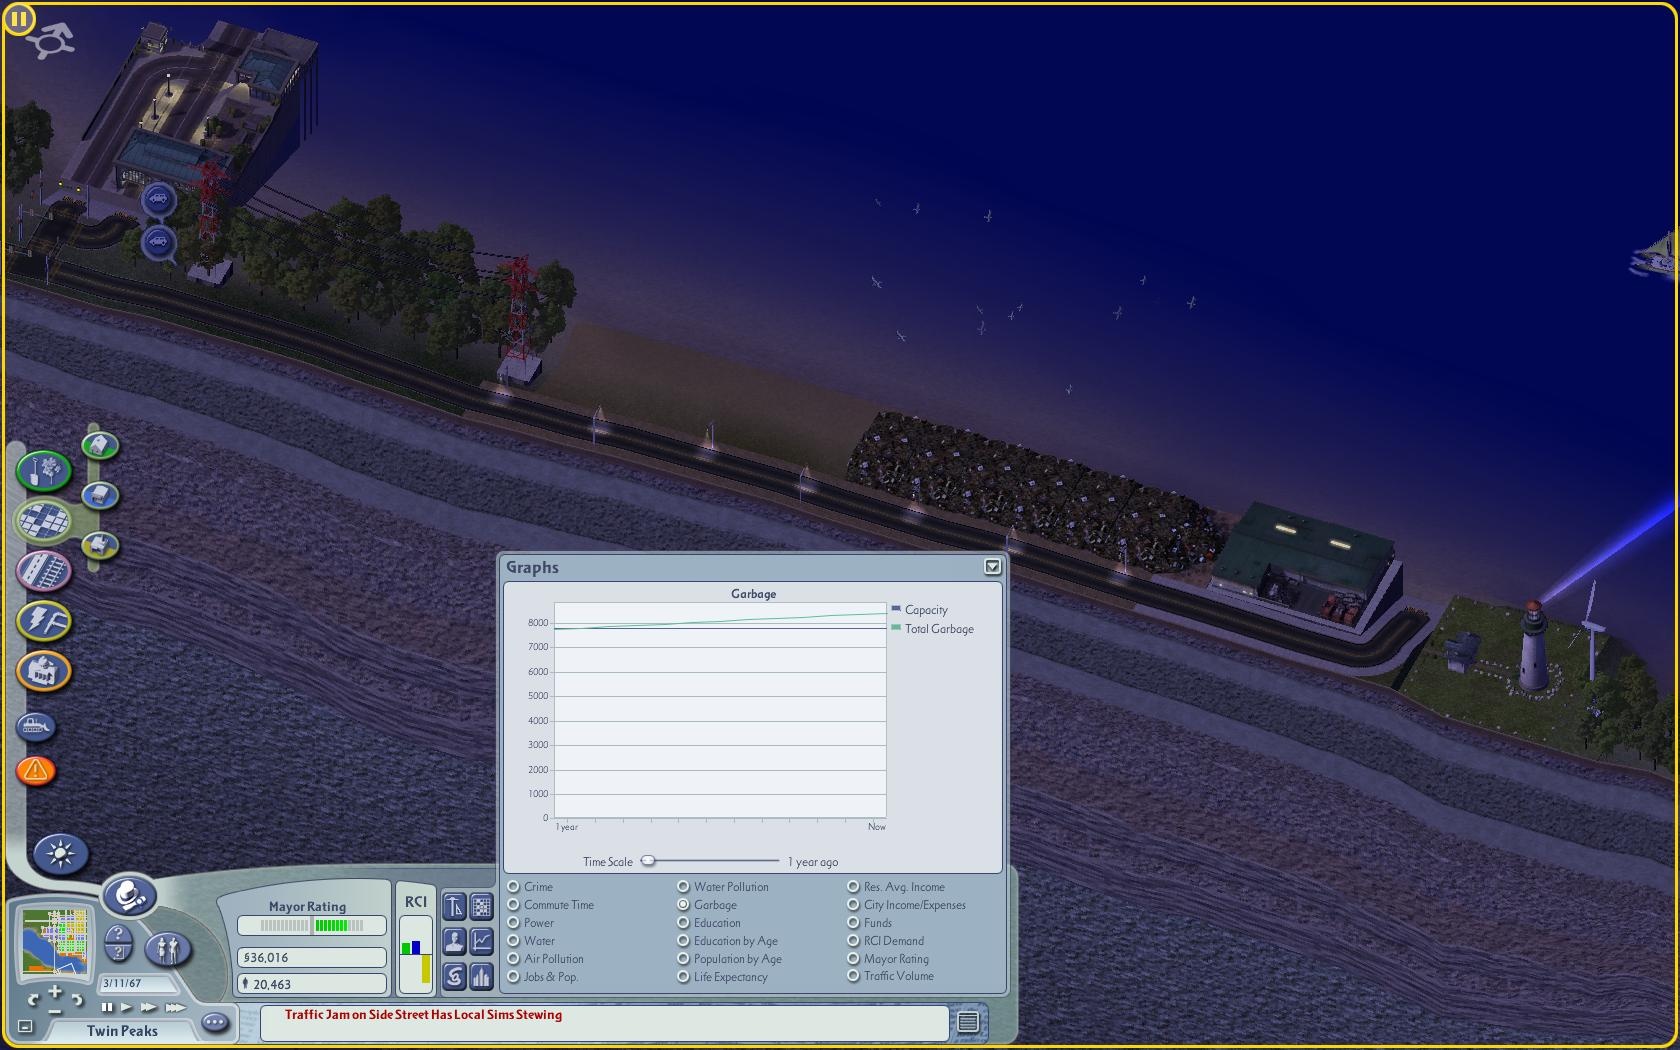This screenshot has width=1680, height=1050.
Task: Open the city opinion polls advisor icon
Action: click(x=454, y=907)
